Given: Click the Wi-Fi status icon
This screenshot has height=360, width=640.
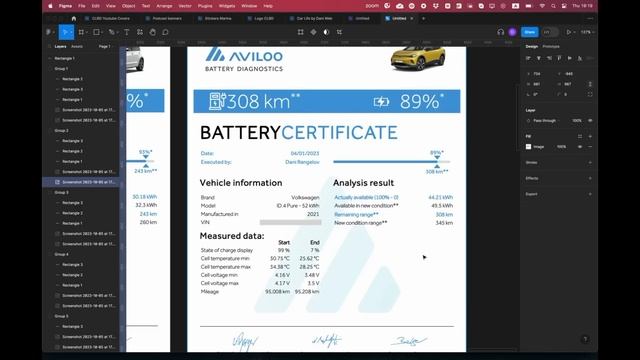Looking at the screenshot, I should click(542, 6).
